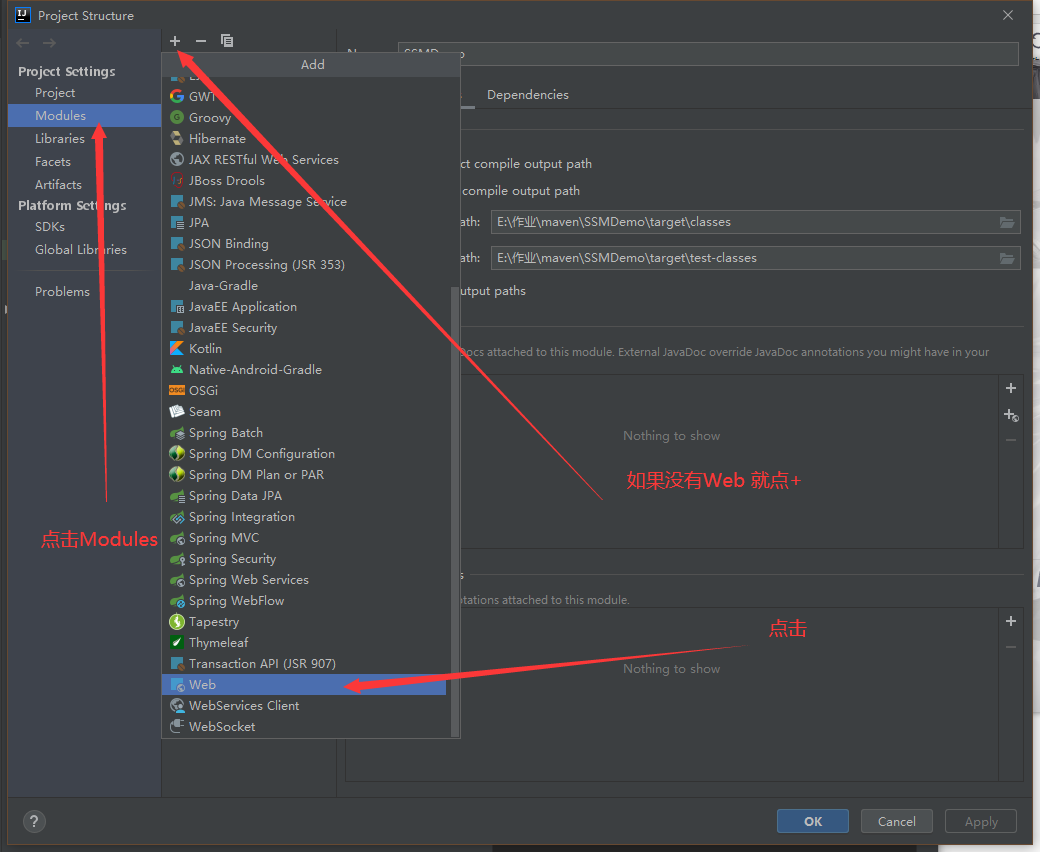Select WebSocket entry
Screen dimensions: 1040x852
point(304,727)
